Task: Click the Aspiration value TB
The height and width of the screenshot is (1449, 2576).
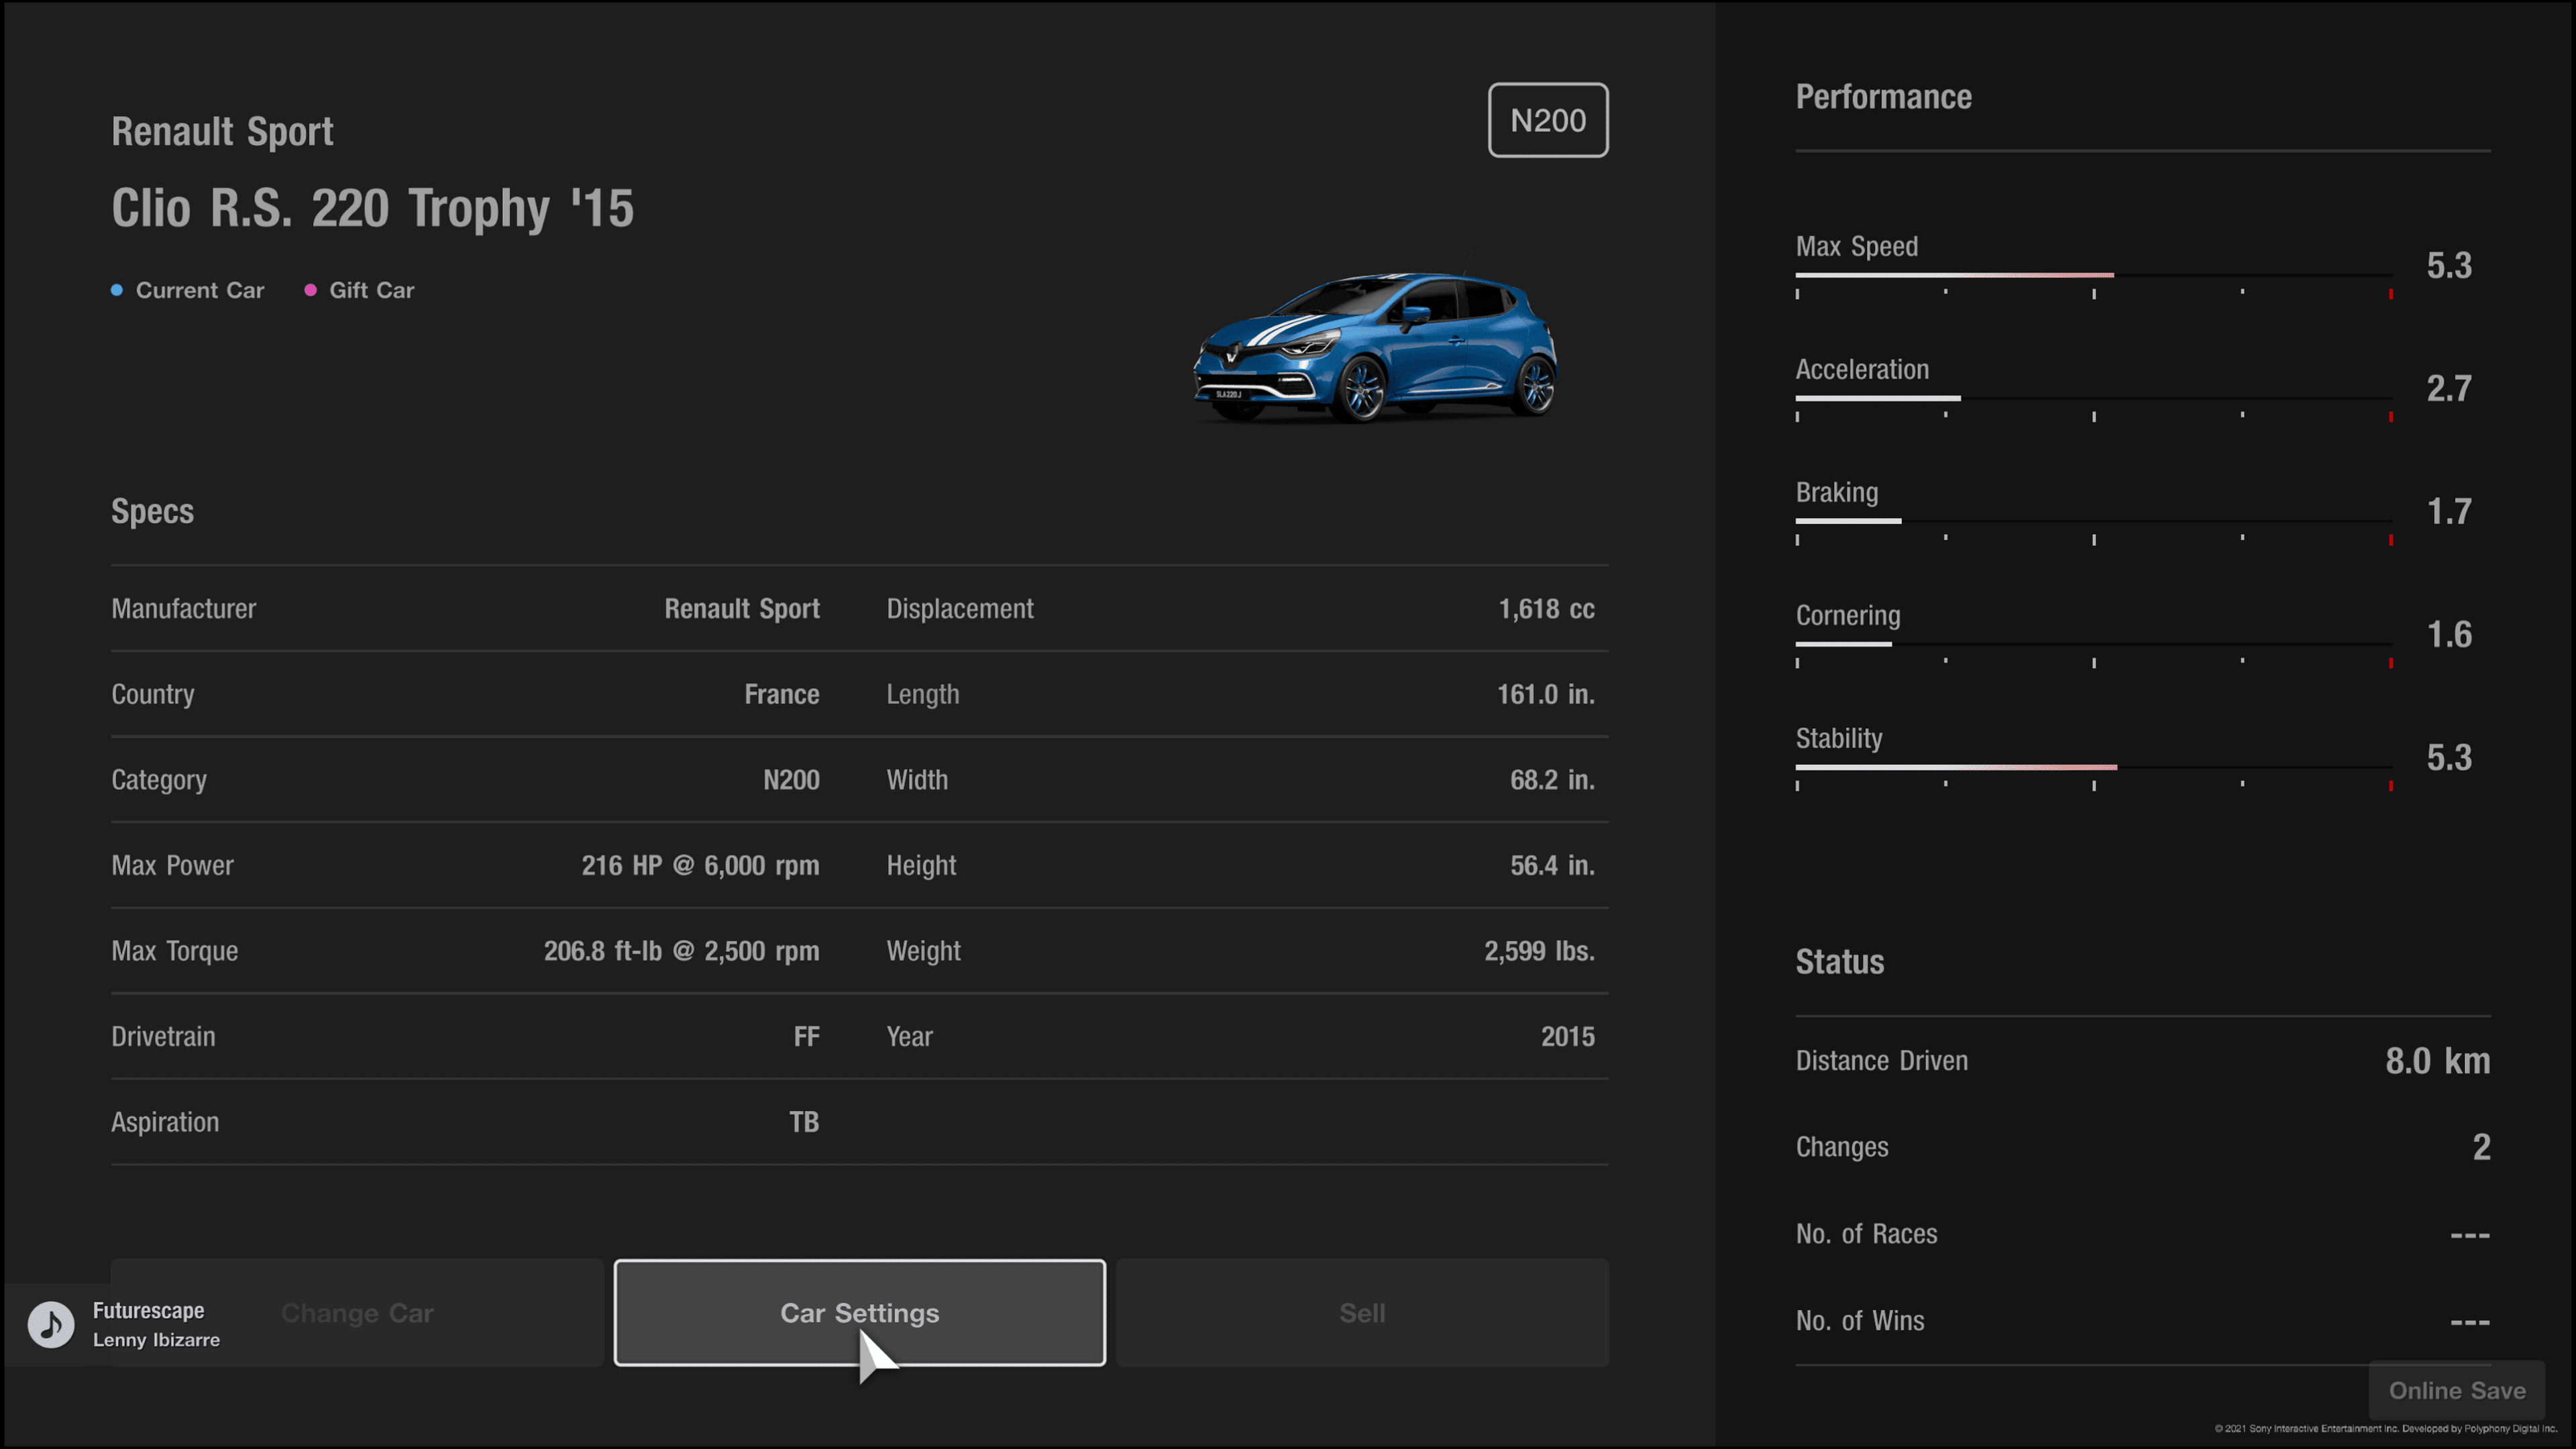Action: pos(804,1122)
